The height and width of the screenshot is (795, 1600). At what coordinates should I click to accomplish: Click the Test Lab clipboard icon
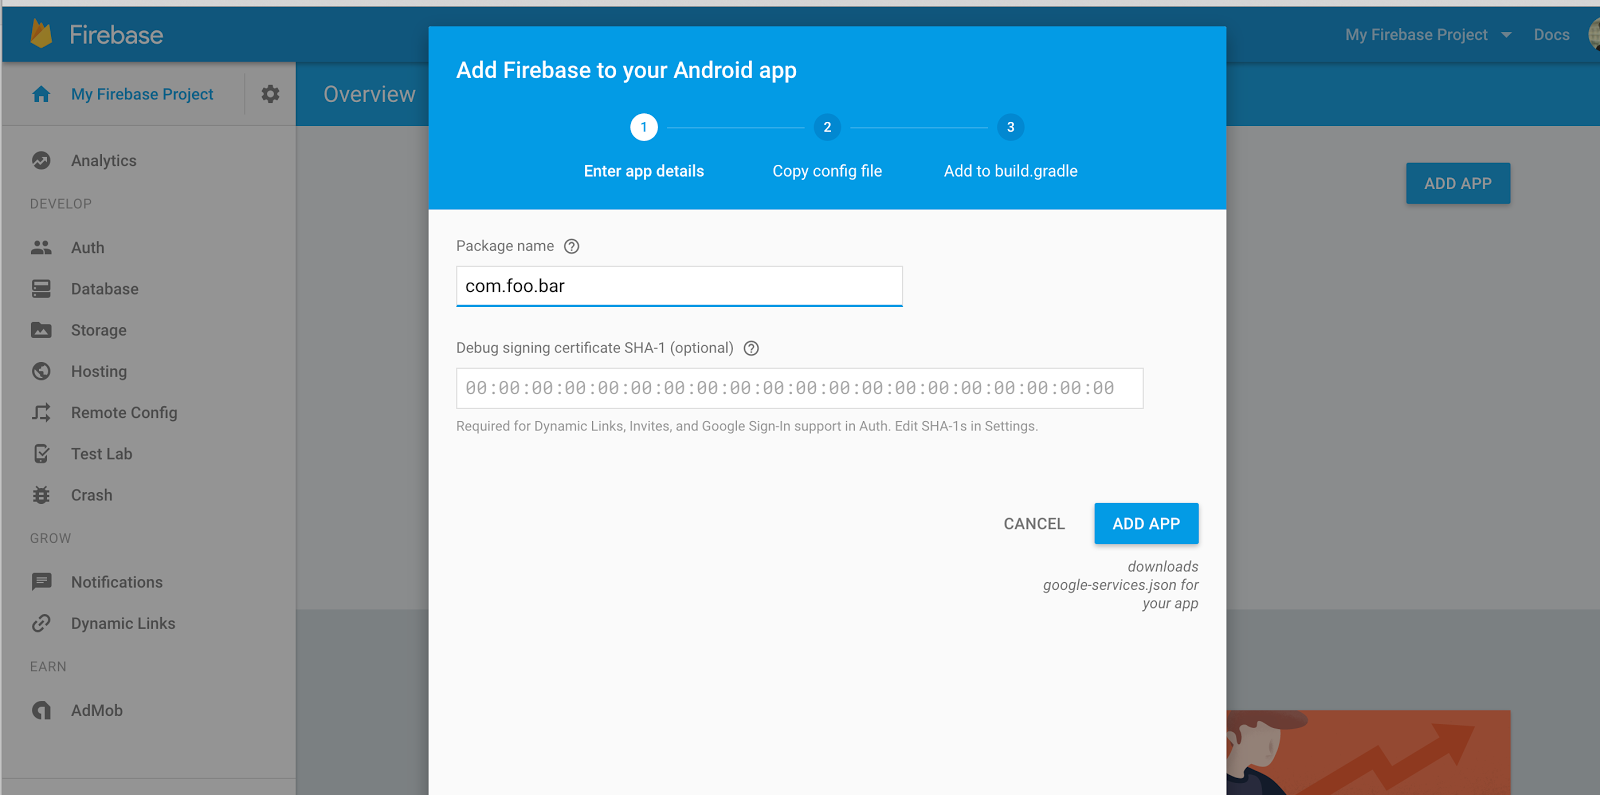(x=41, y=454)
